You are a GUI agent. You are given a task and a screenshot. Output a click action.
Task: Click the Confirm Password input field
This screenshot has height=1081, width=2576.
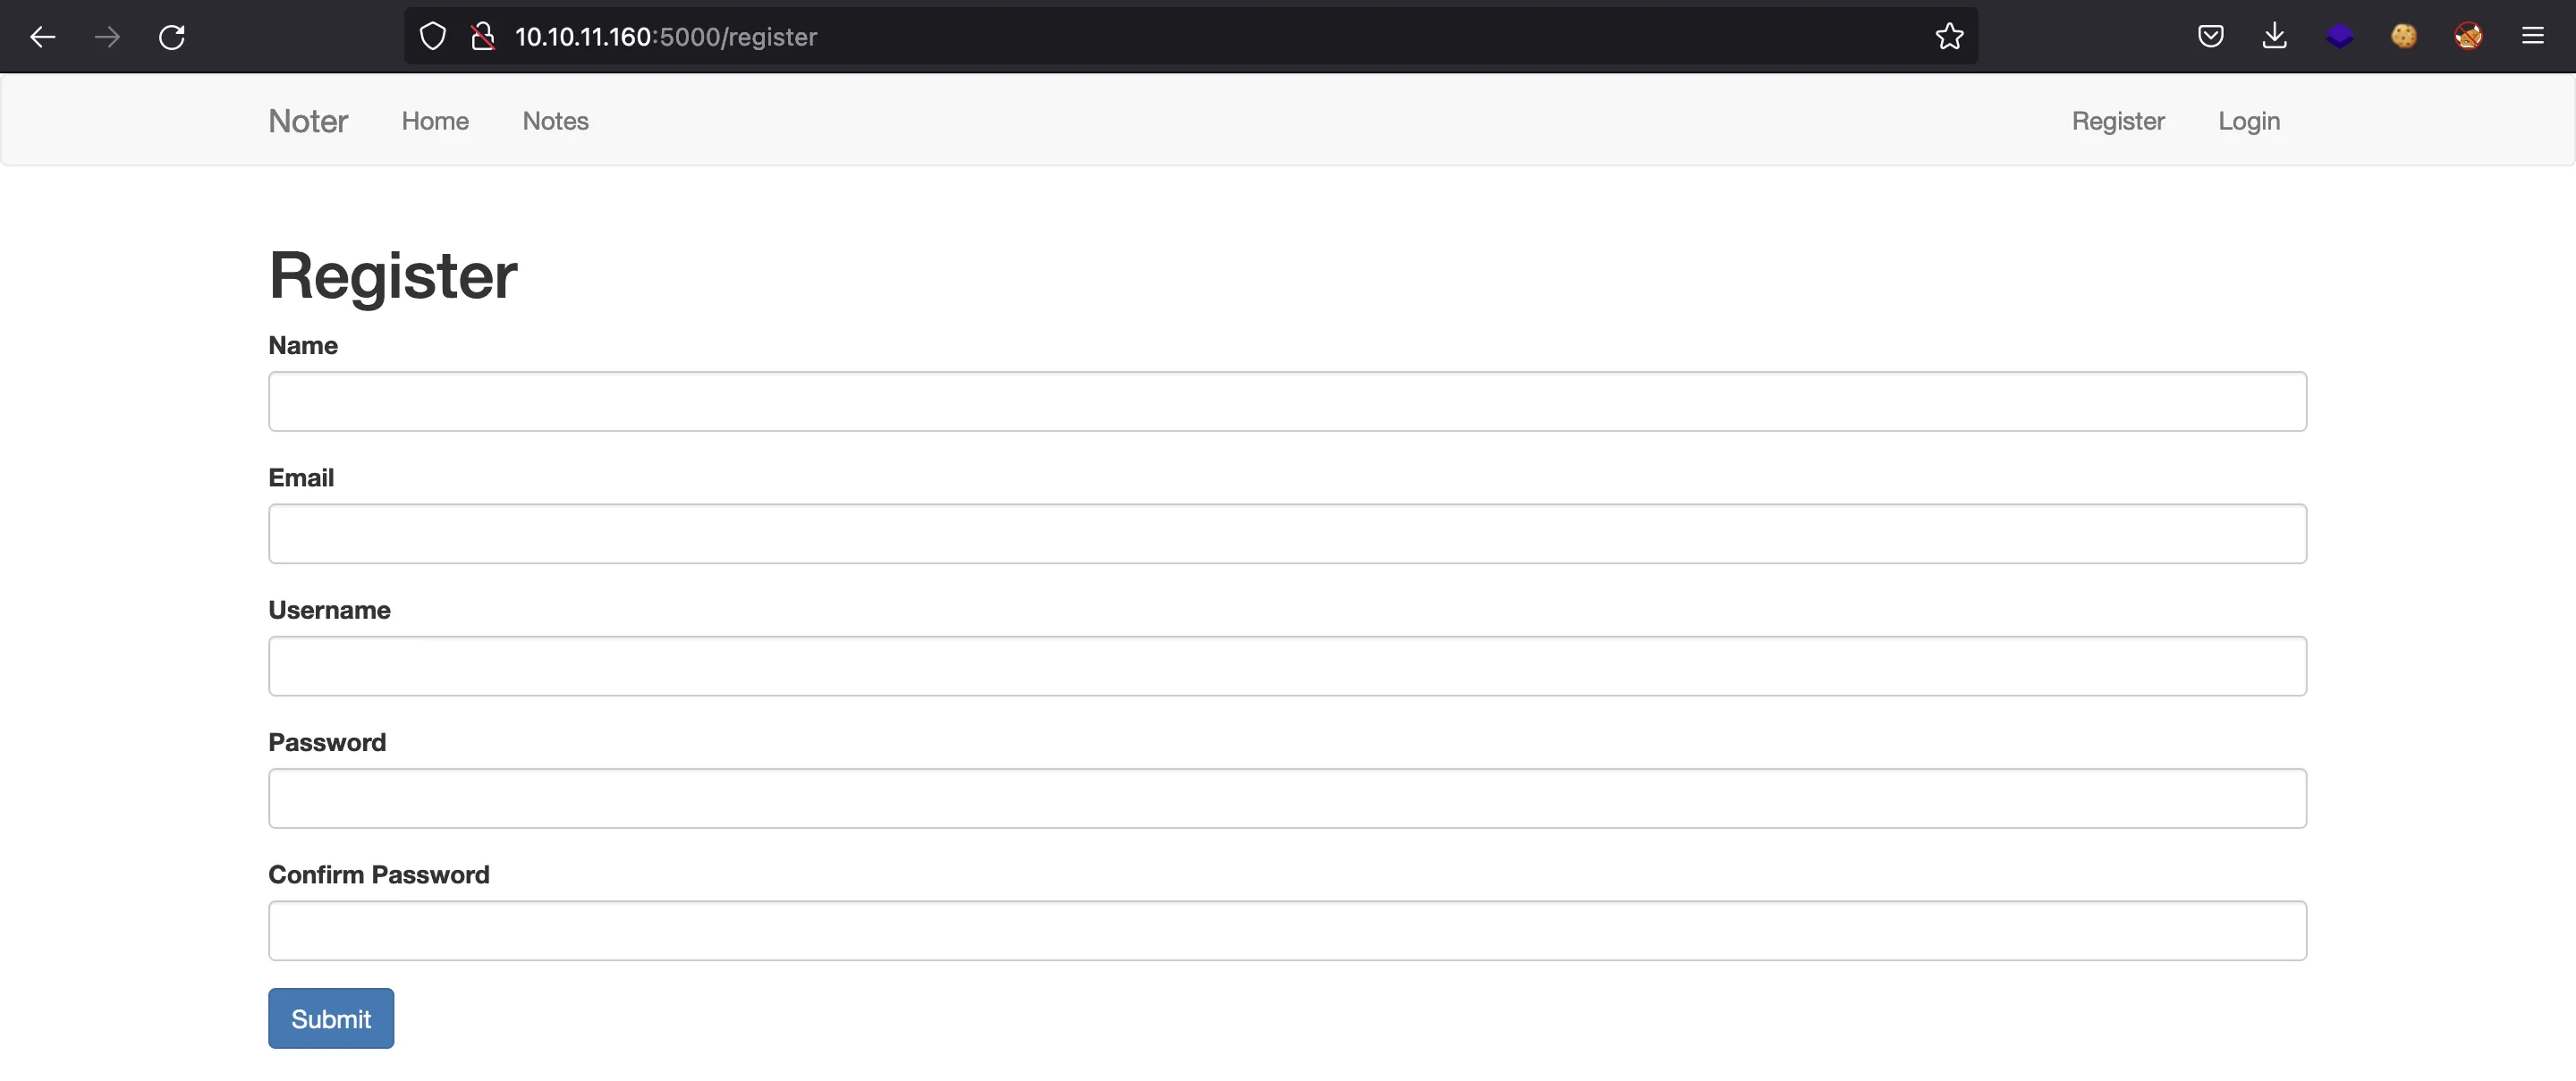(1286, 930)
